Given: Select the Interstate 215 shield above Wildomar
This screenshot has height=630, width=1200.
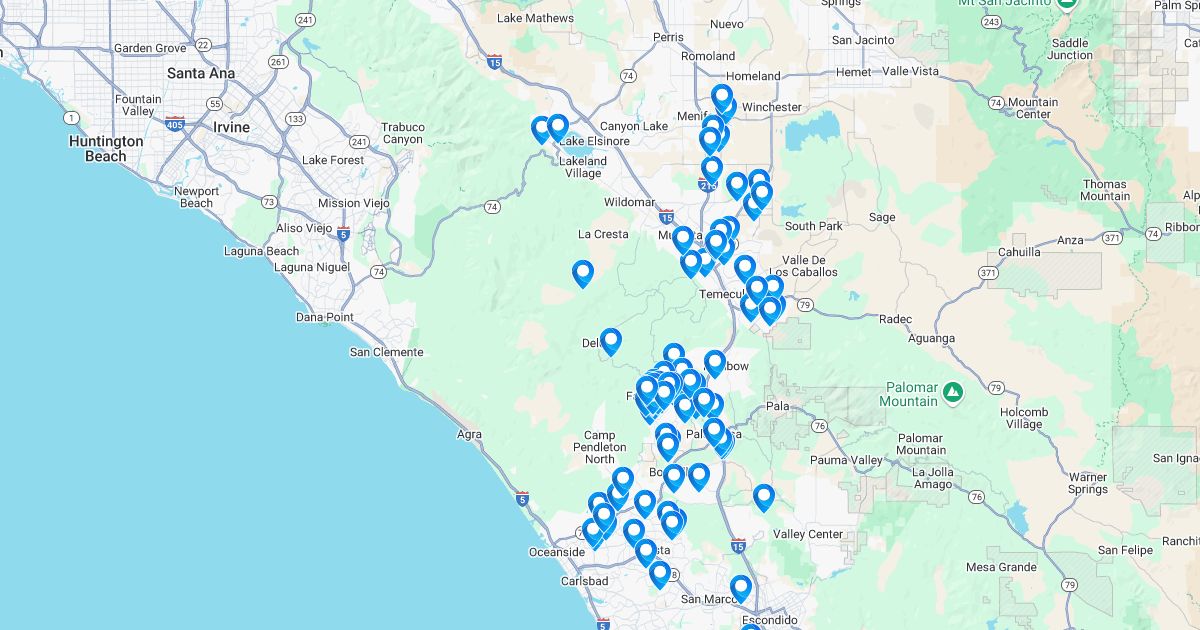Looking at the screenshot, I should pos(706,184).
